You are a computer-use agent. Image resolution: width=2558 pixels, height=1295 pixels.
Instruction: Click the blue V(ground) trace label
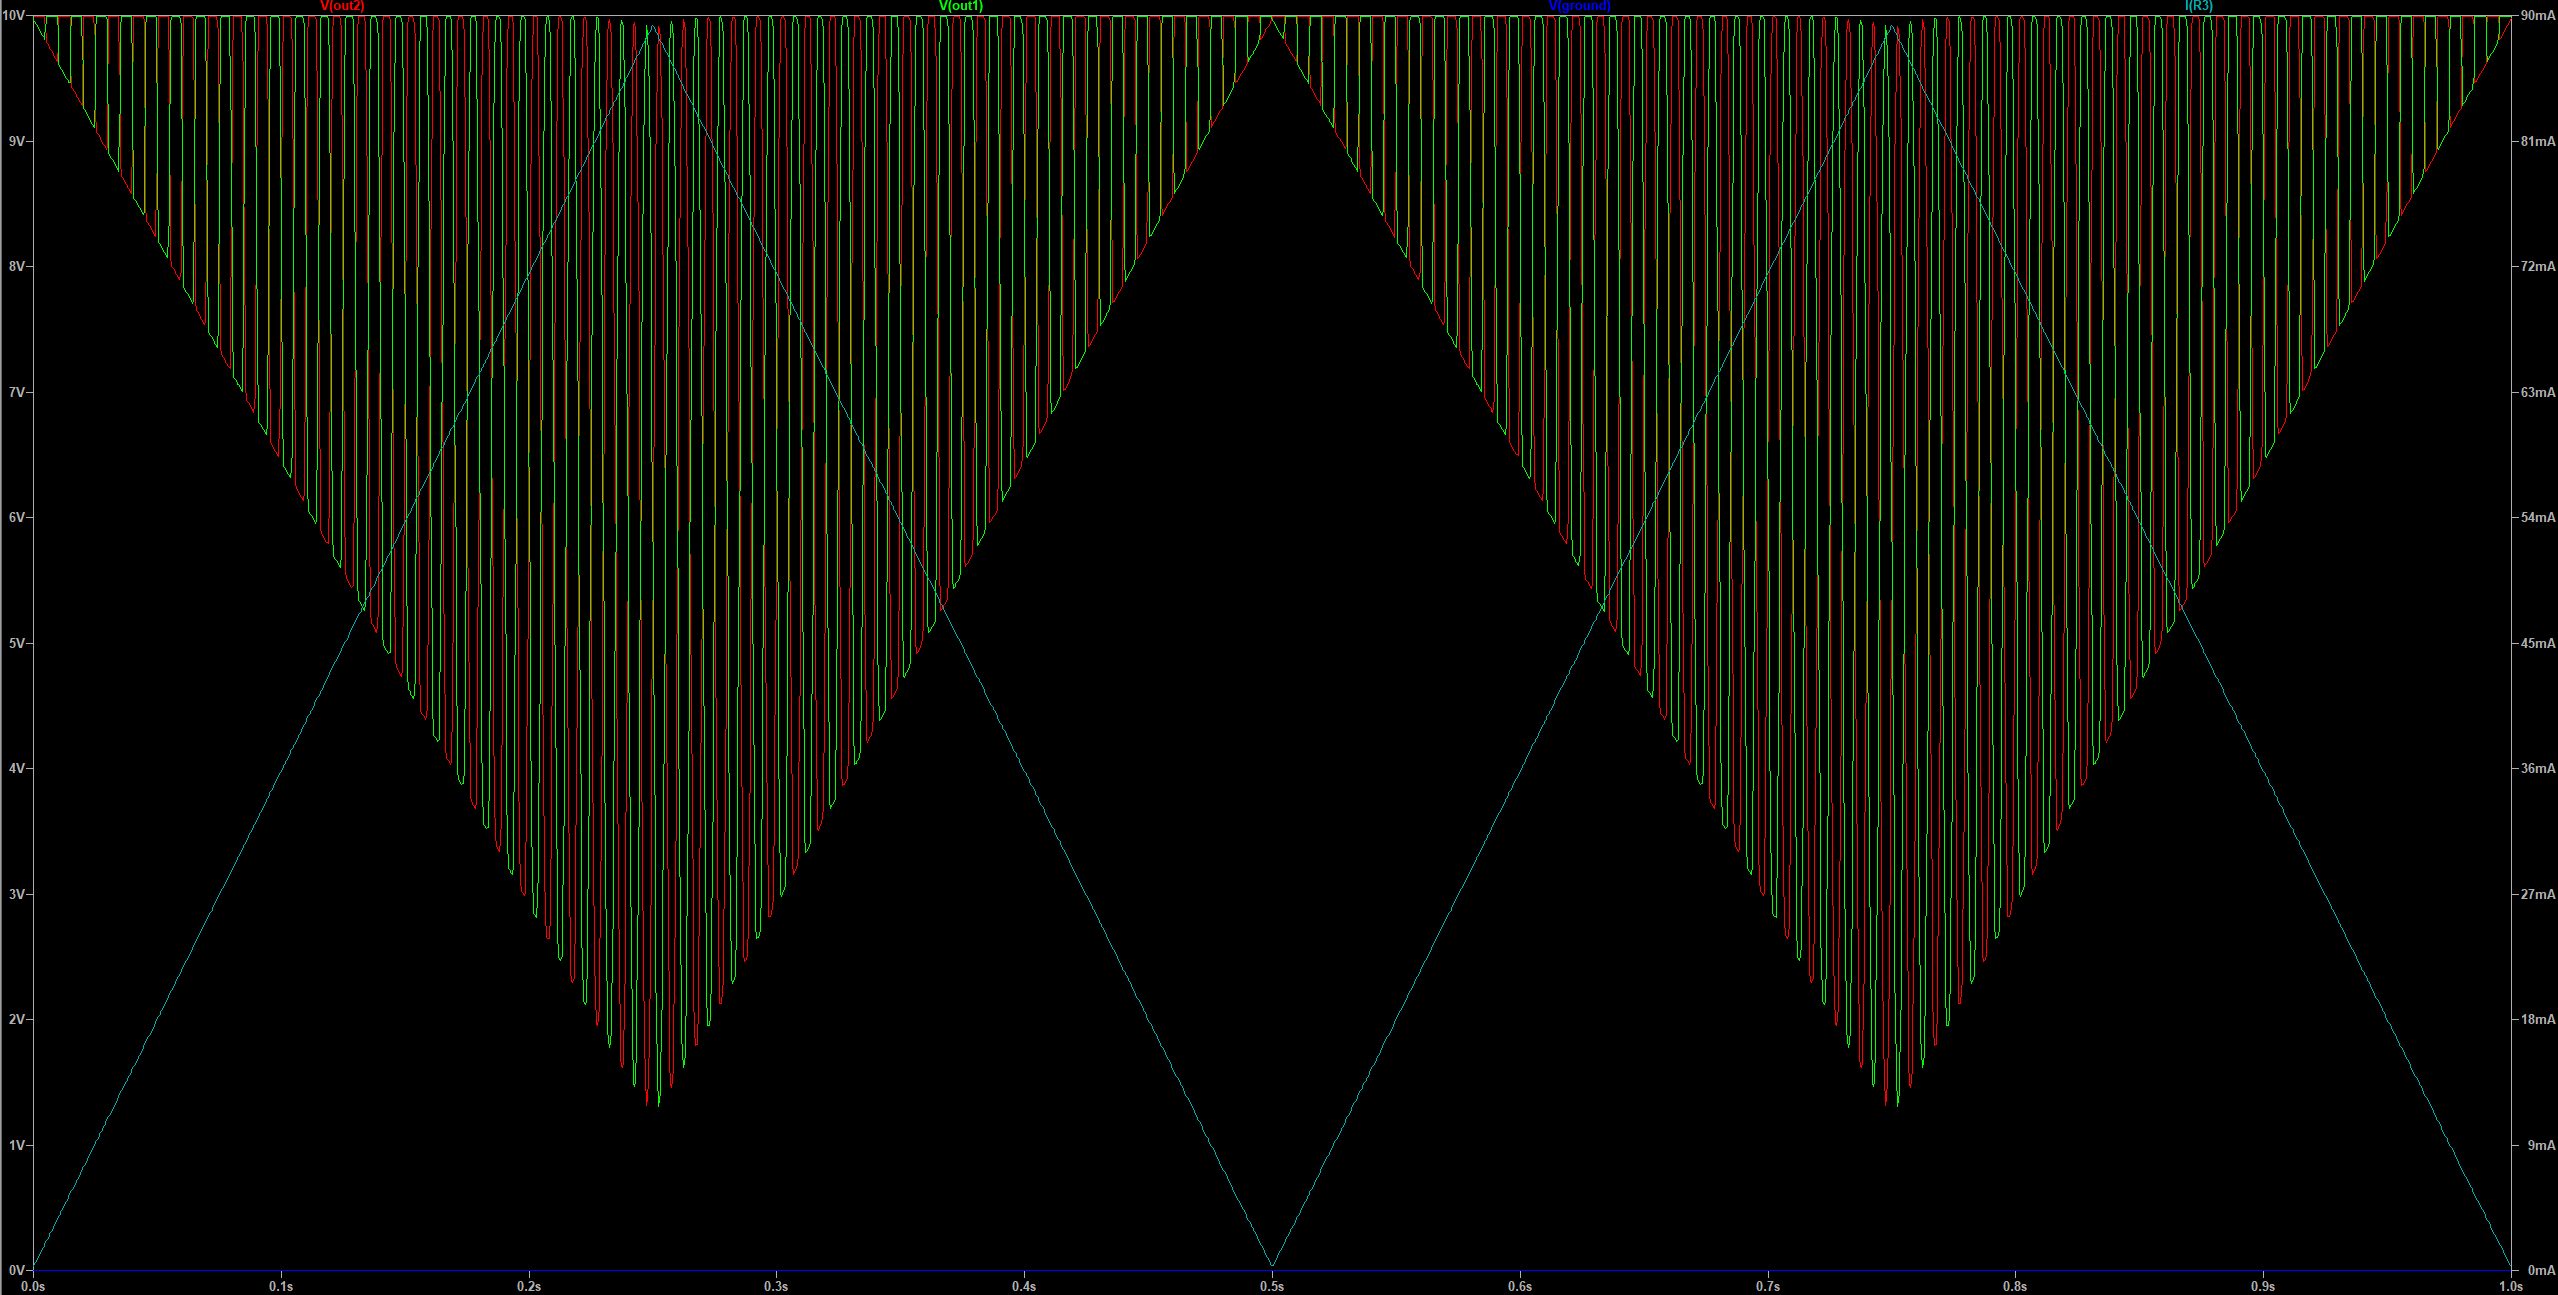pyautogui.click(x=1579, y=6)
